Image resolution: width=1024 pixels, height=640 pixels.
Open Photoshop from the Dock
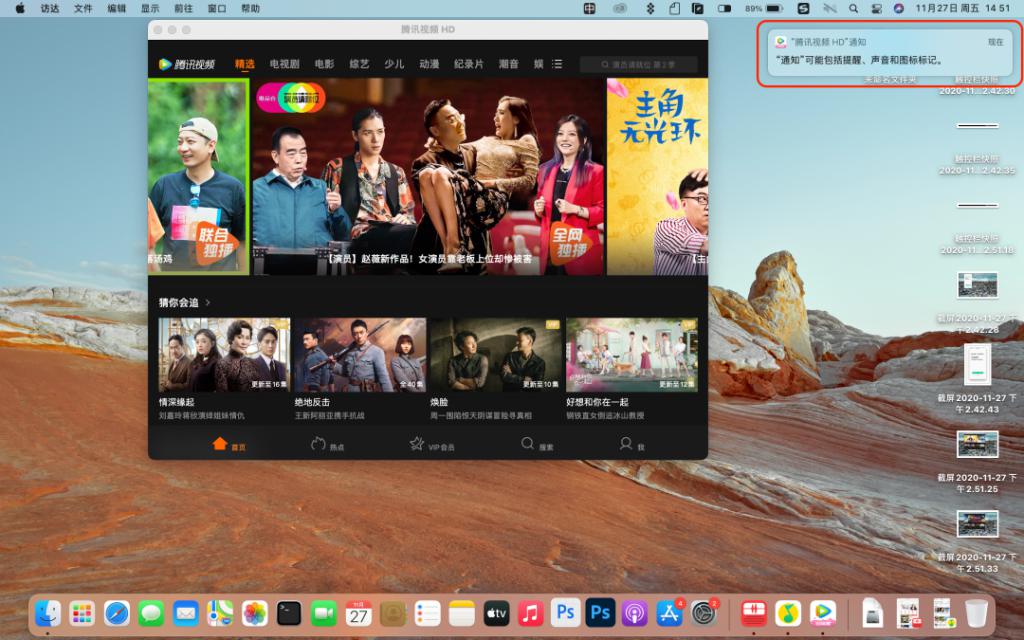click(x=563, y=614)
